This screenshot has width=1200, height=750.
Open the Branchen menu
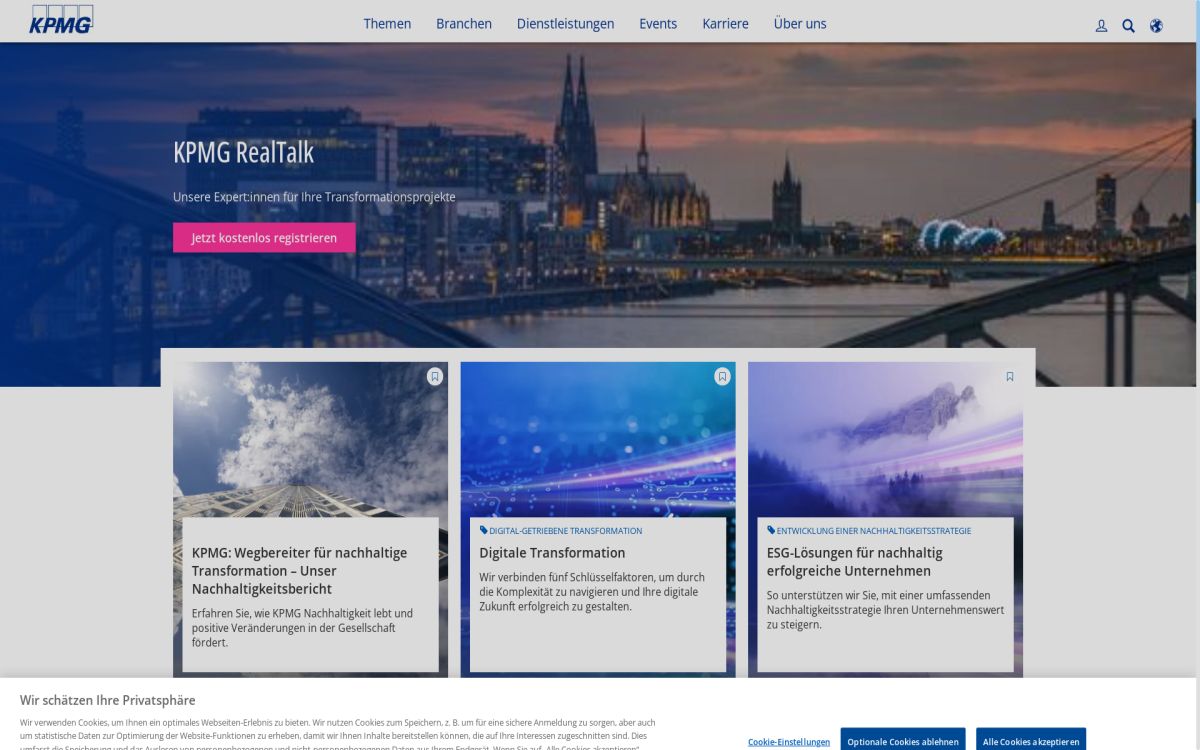pos(464,23)
